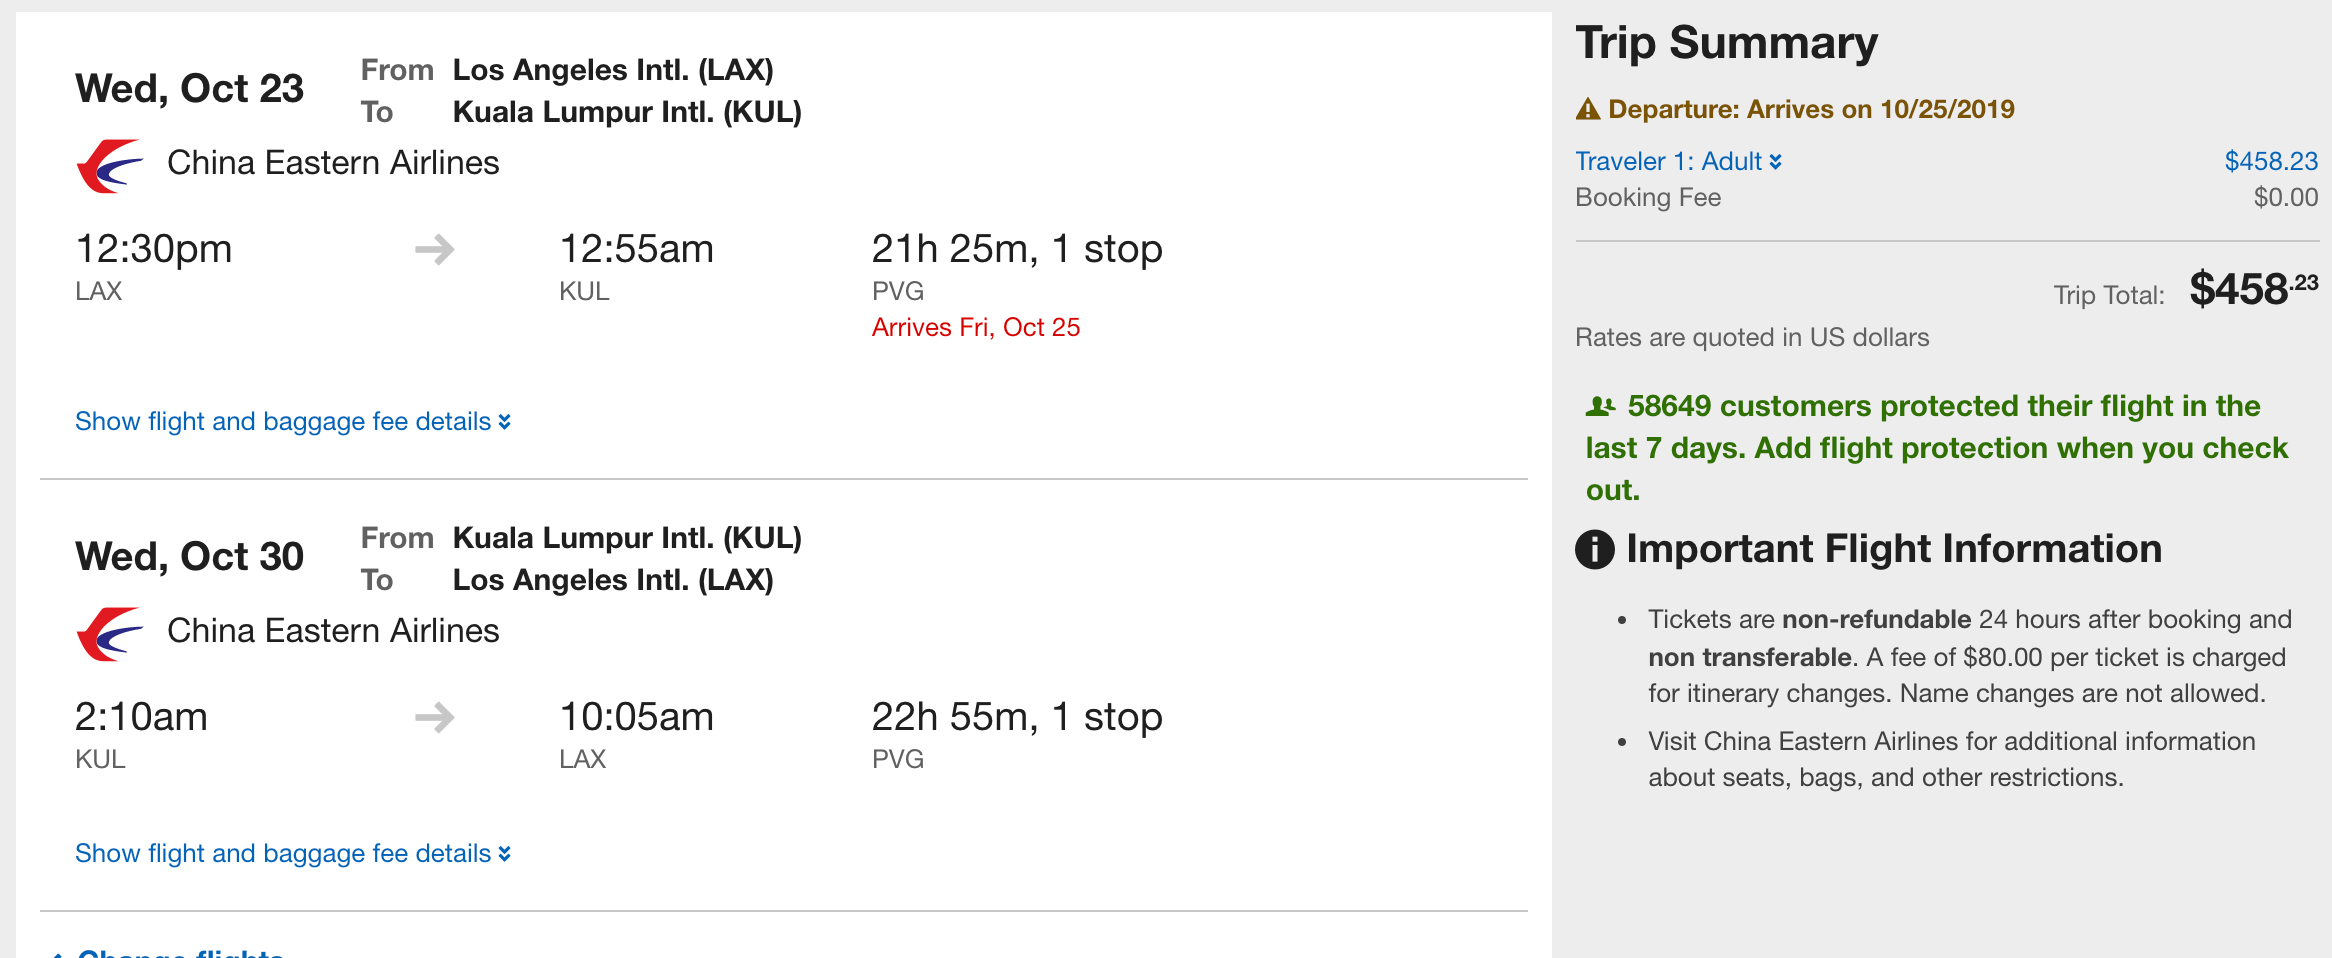Click the blue $458.23 traveler price
2332x958 pixels.
coord(2270,161)
